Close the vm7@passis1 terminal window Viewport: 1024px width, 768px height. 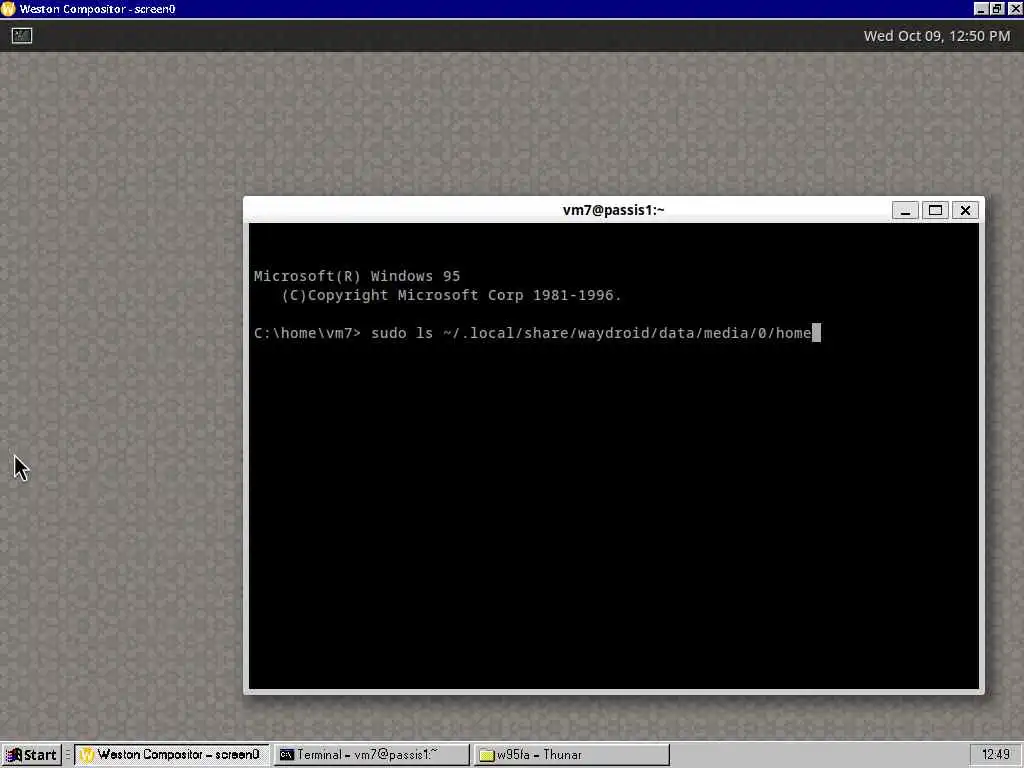pos(965,210)
